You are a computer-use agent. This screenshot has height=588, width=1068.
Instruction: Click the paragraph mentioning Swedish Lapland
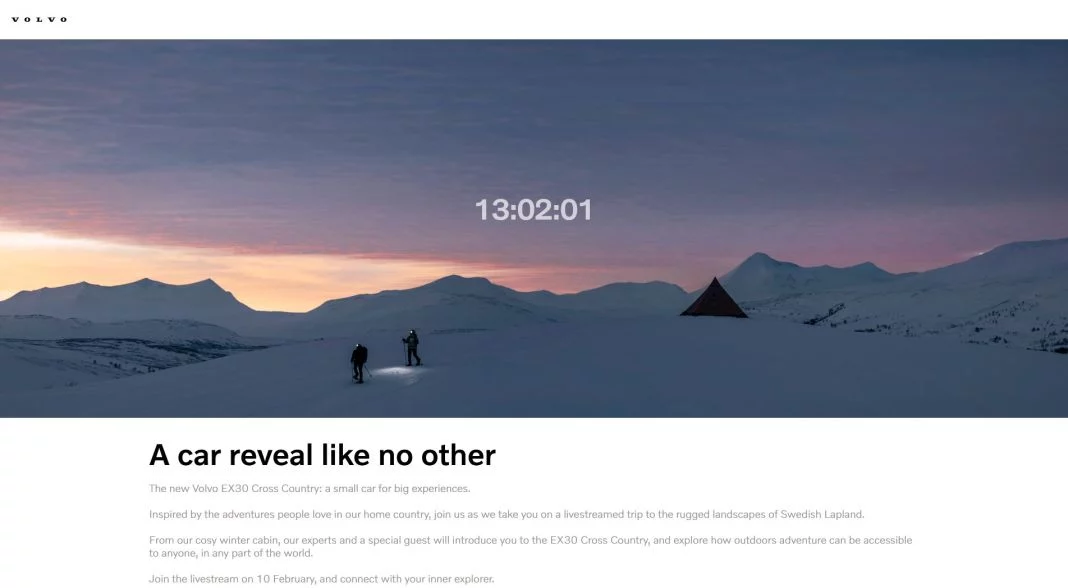506,514
